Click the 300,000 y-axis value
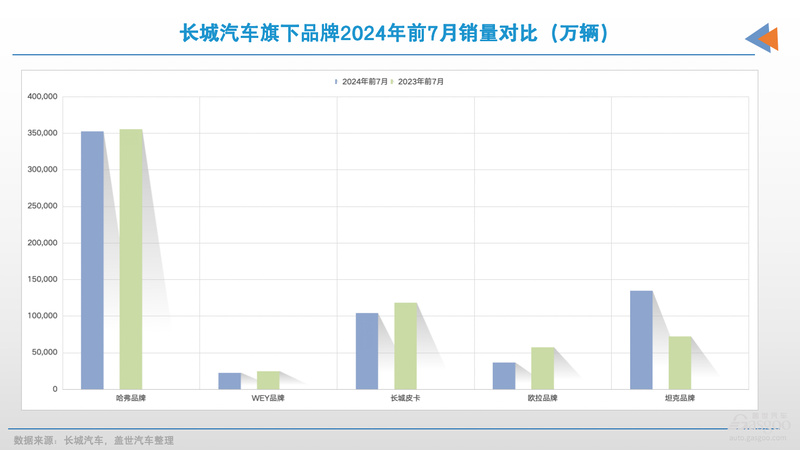The width and height of the screenshot is (800, 450). pos(42,169)
